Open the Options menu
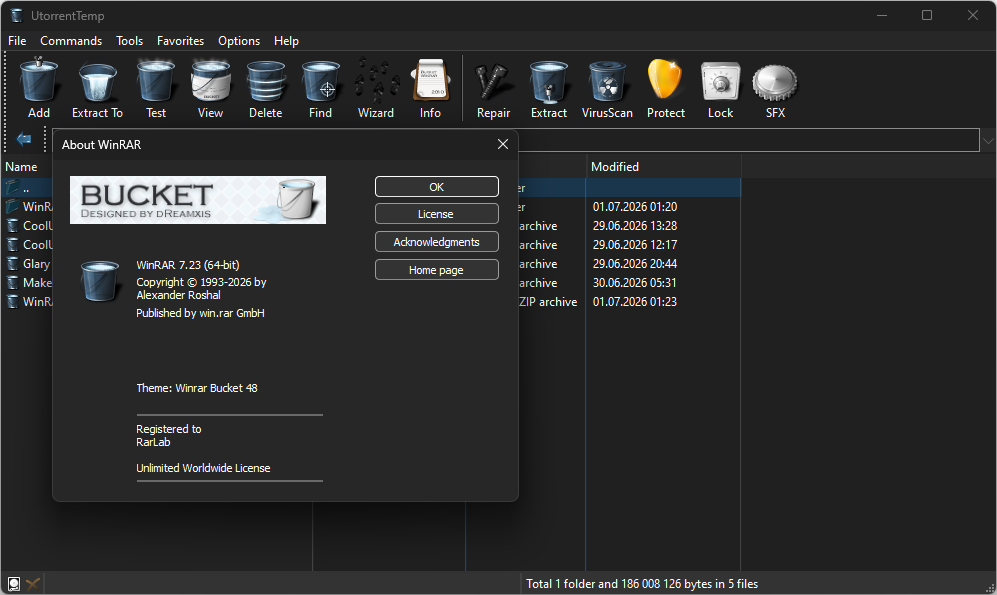 click(x=239, y=41)
